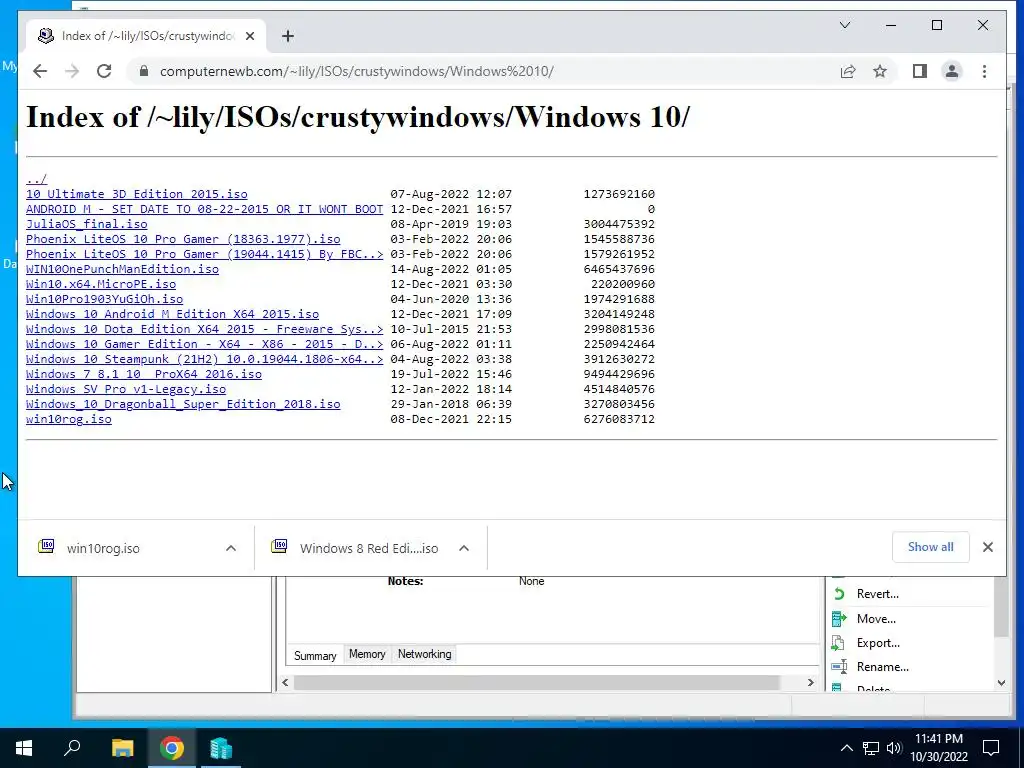
Task: Close the downloads bar
Action: (987, 547)
